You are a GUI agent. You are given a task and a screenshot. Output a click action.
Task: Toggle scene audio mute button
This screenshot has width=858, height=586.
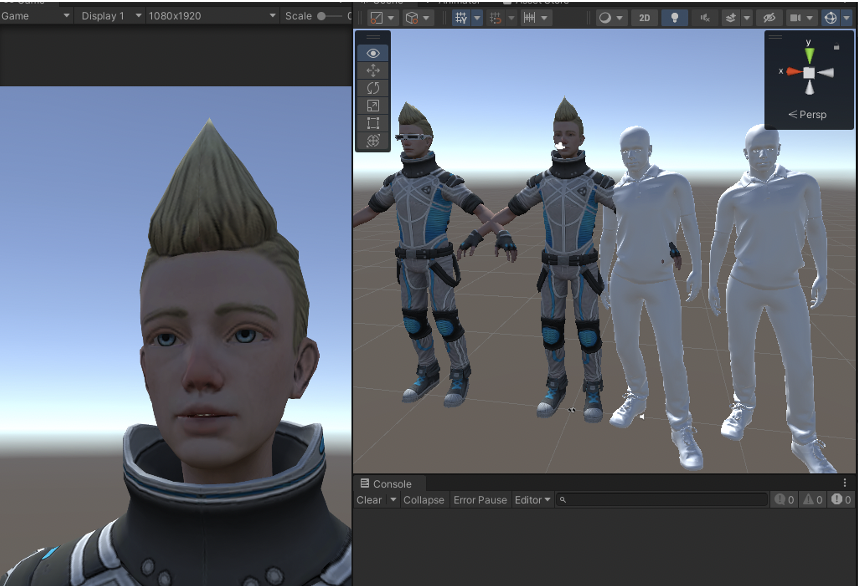click(x=705, y=18)
